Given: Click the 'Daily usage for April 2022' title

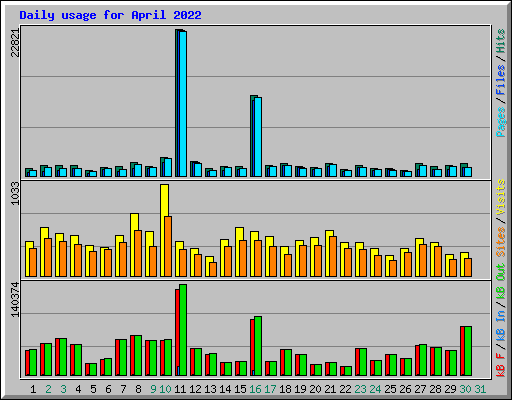Looking at the screenshot, I should click(x=110, y=15).
